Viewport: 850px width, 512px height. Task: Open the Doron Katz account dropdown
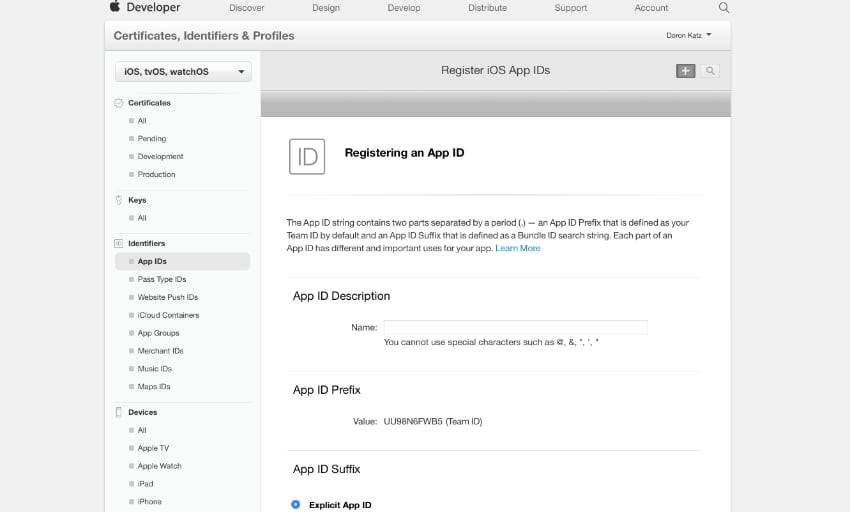point(688,35)
